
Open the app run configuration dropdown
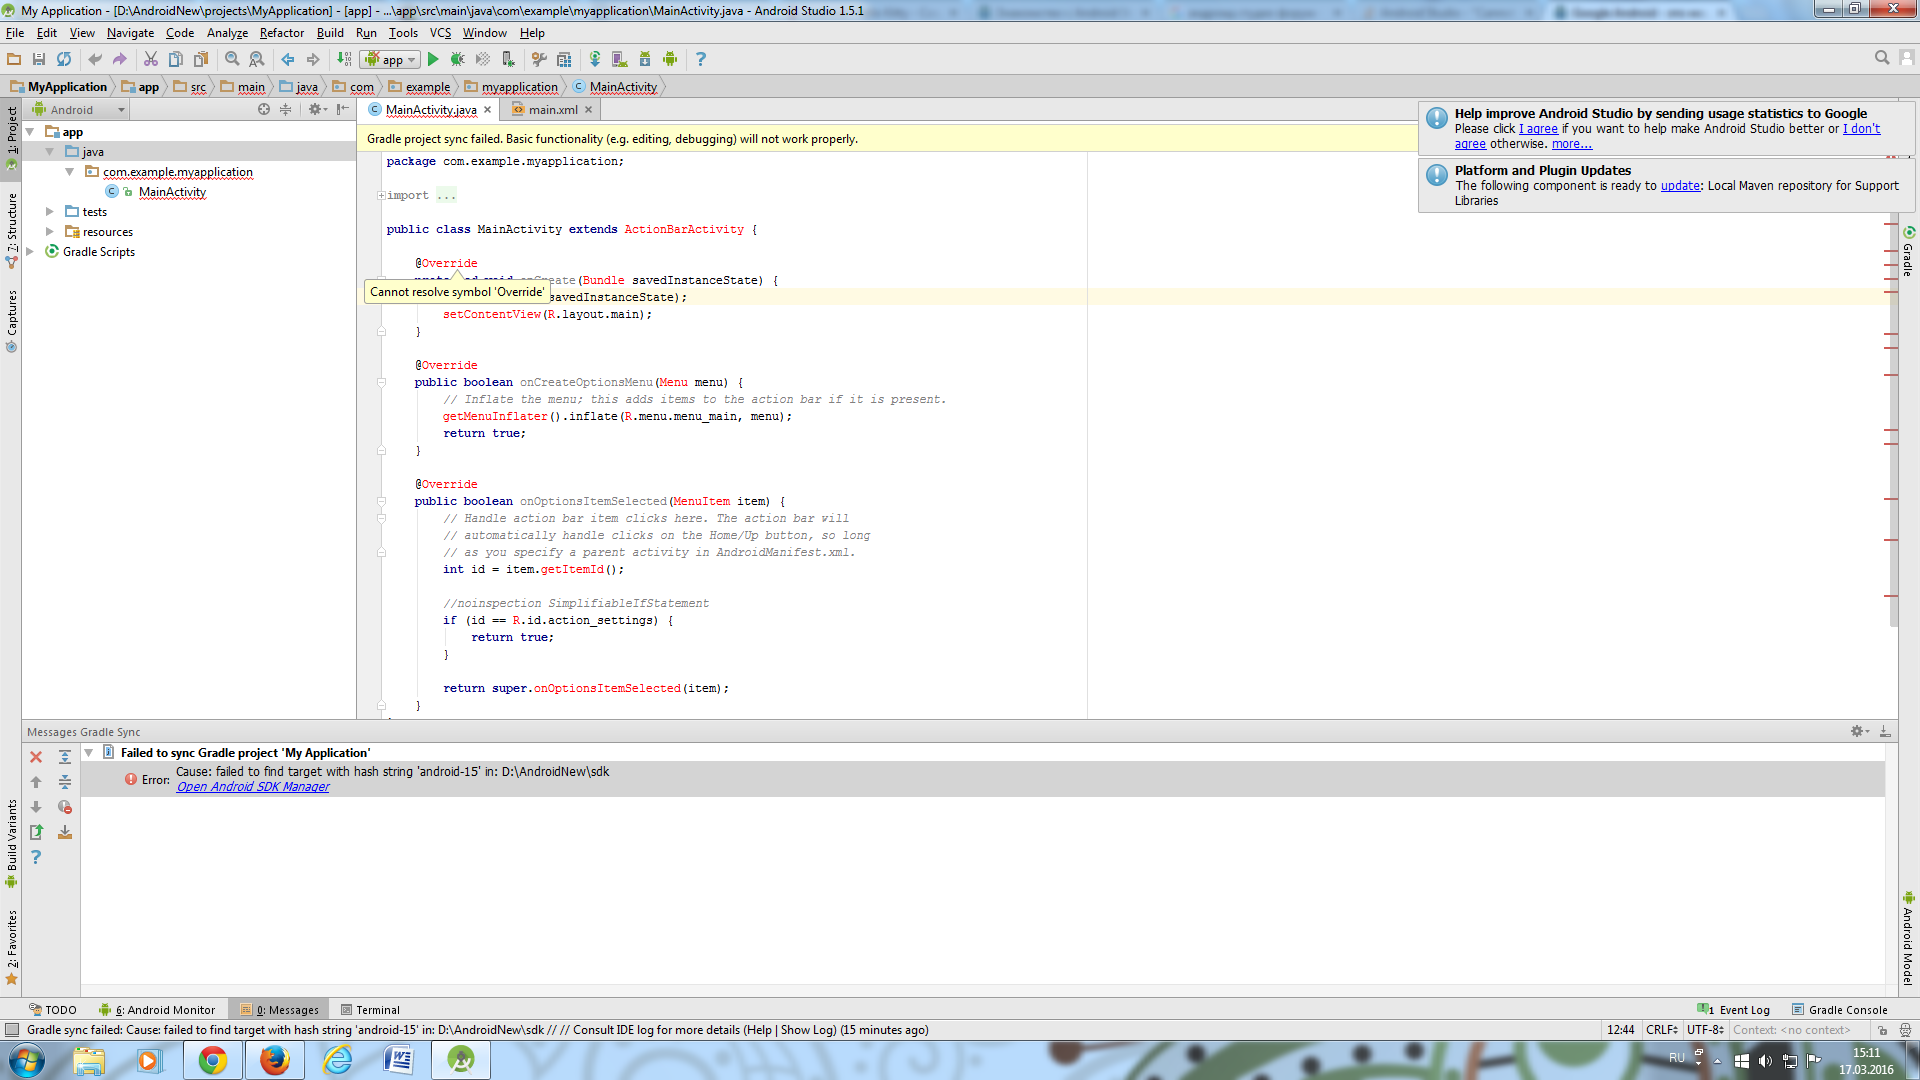point(390,60)
